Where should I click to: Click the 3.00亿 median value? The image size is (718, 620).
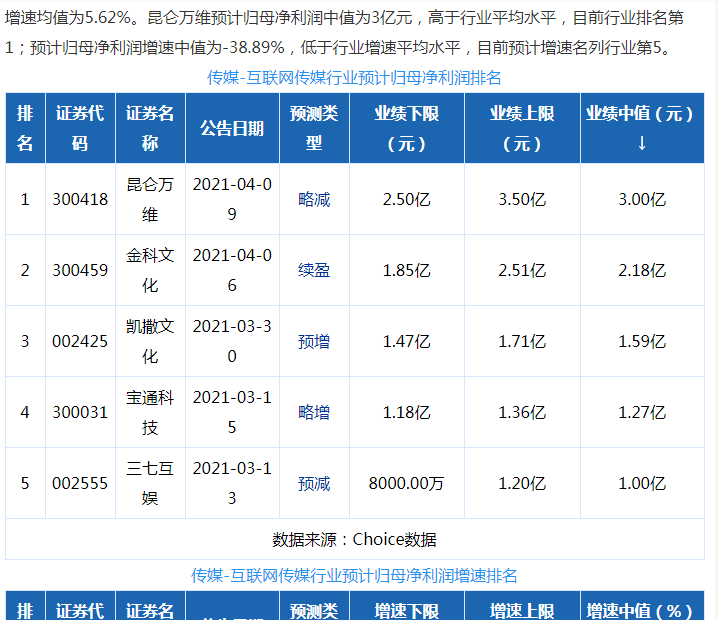642,200
